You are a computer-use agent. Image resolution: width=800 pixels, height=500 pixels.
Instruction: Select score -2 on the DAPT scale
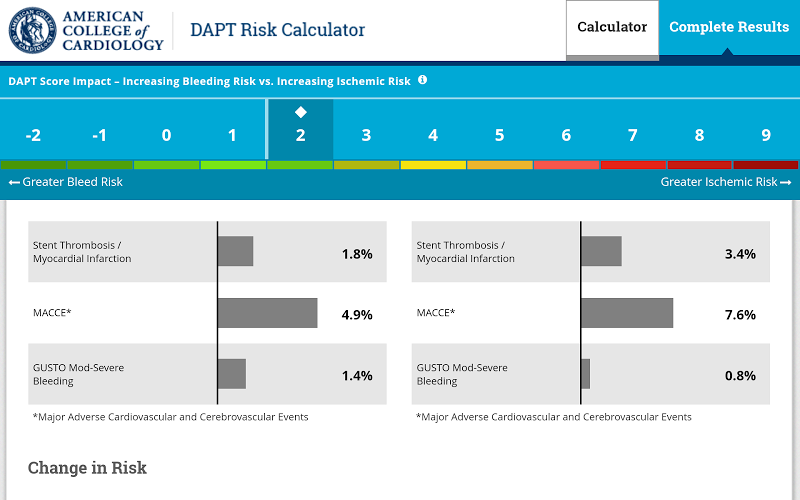[33, 135]
